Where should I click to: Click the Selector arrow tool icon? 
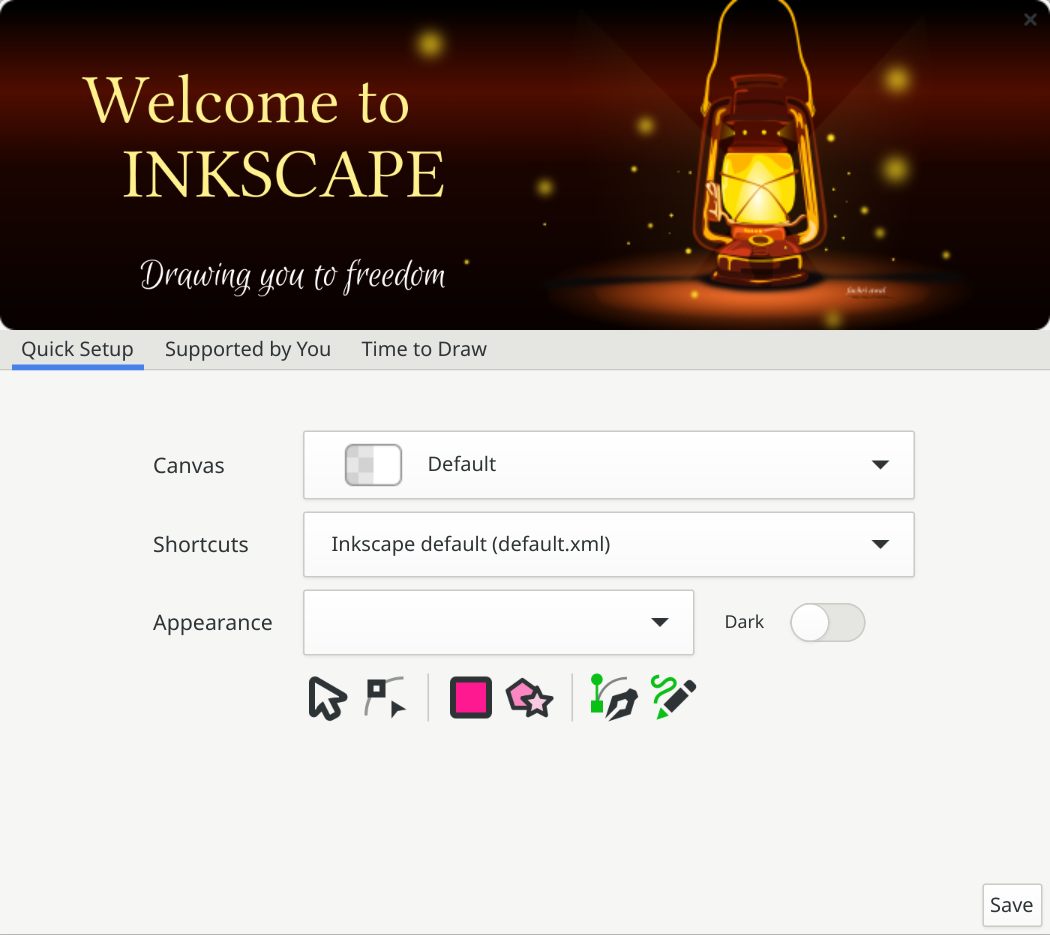point(327,698)
